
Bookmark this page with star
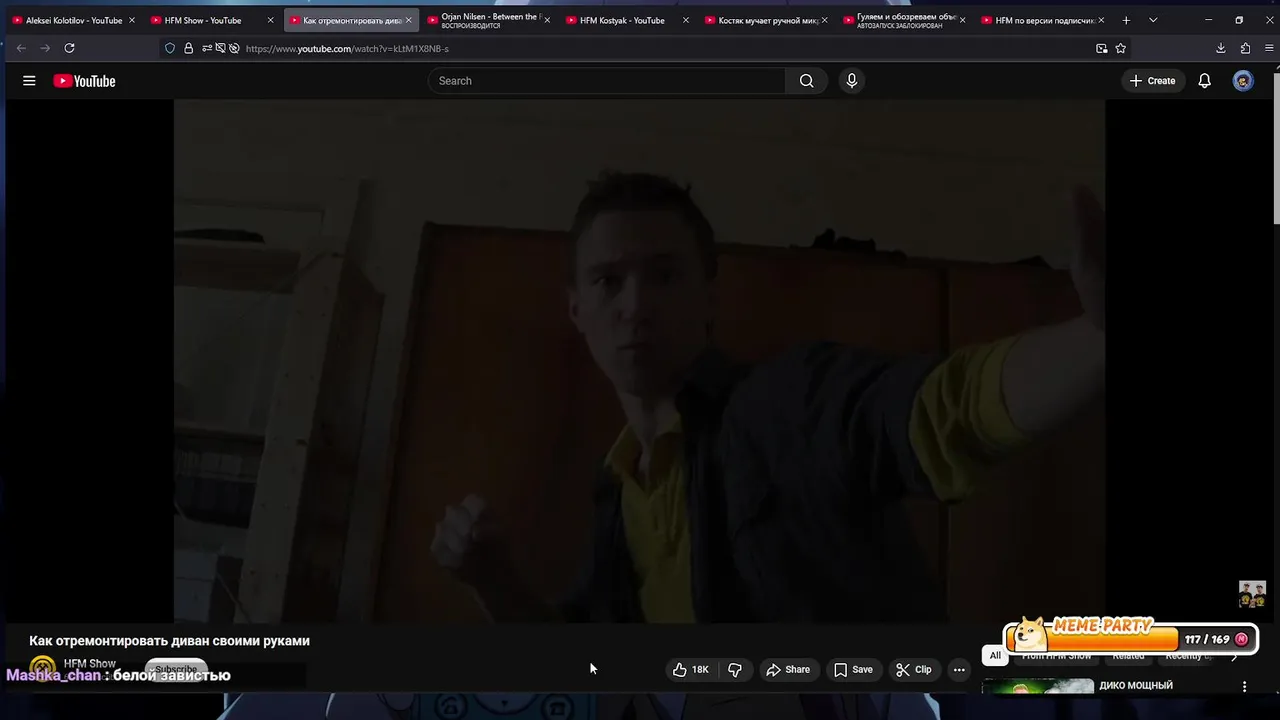coord(1120,48)
